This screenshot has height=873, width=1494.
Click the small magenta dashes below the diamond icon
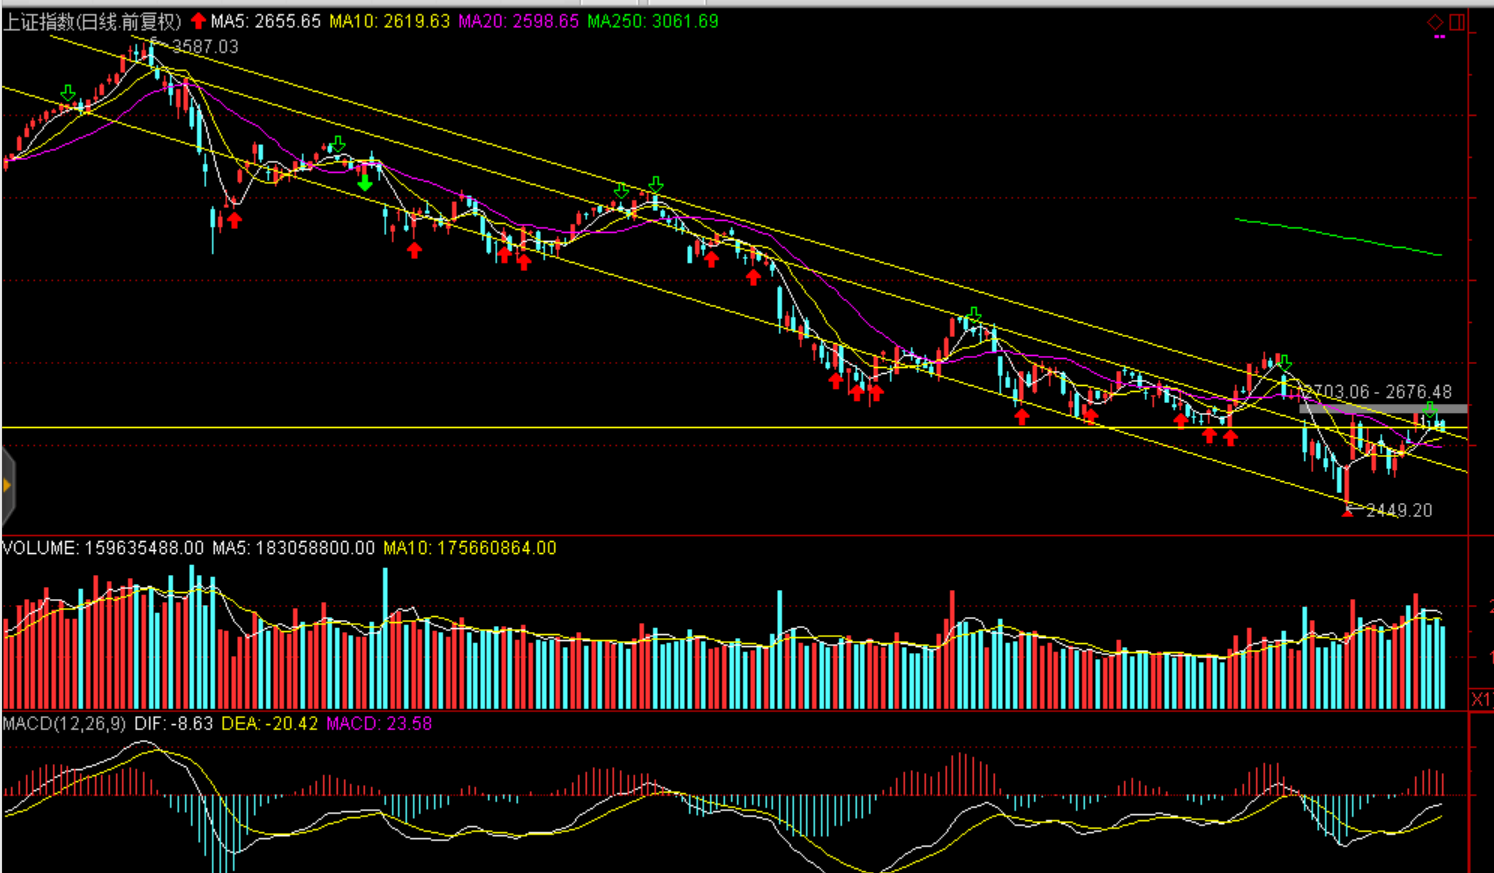pyautogui.click(x=1439, y=37)
